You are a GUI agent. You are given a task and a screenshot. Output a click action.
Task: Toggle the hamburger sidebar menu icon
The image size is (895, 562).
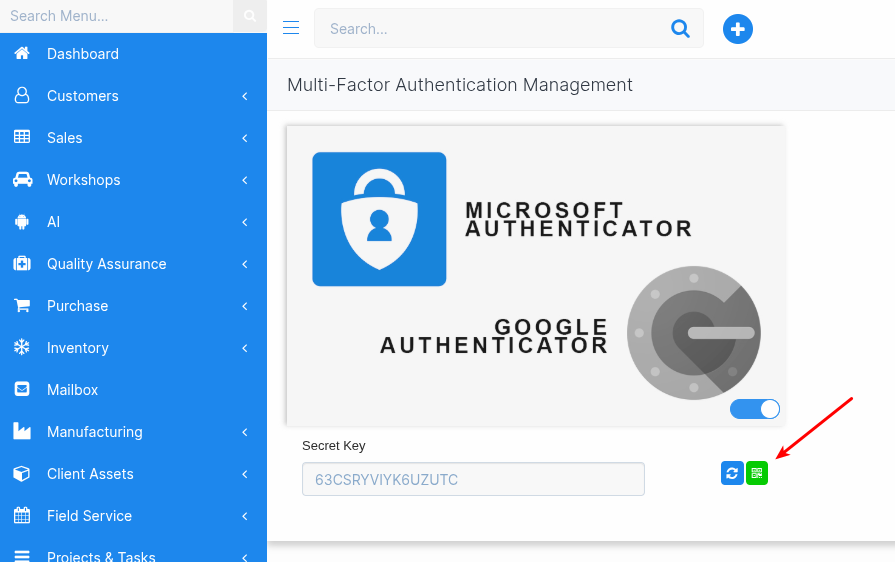pos(291,28)
